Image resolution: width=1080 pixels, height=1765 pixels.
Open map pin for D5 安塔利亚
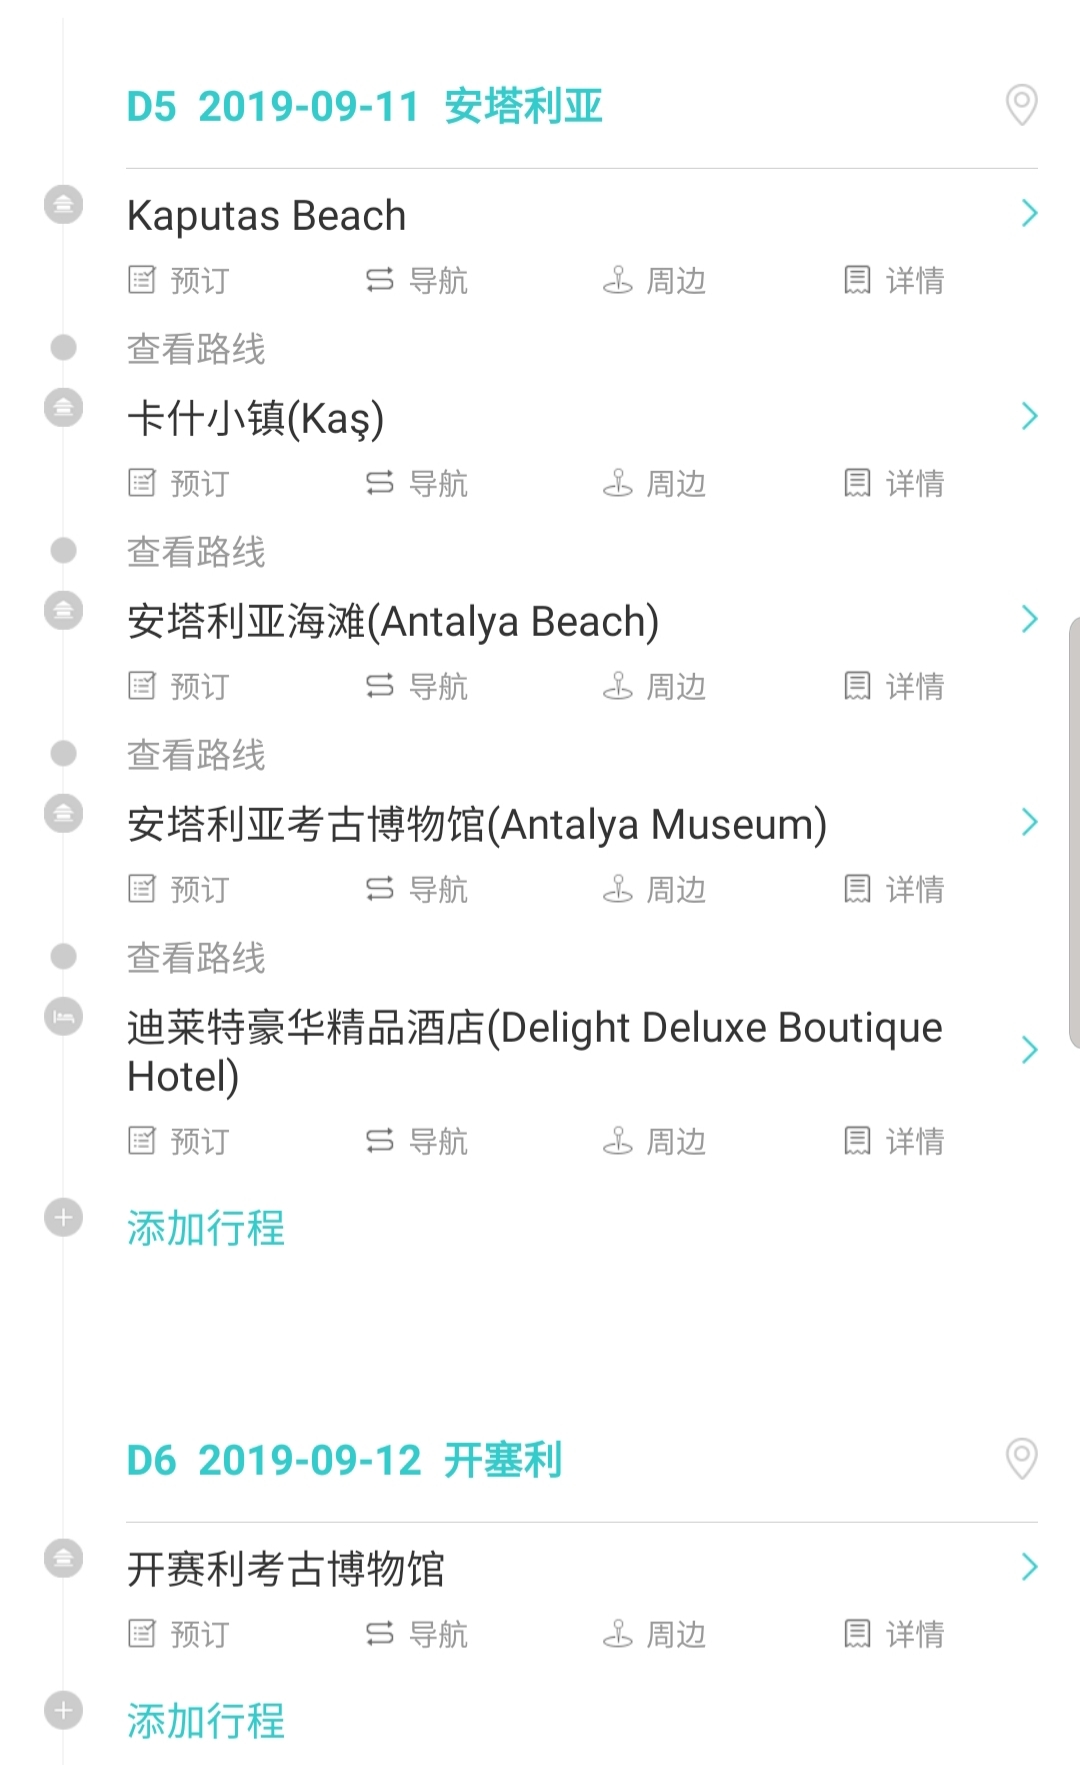pyautogui.click(x=1021, y=105)
